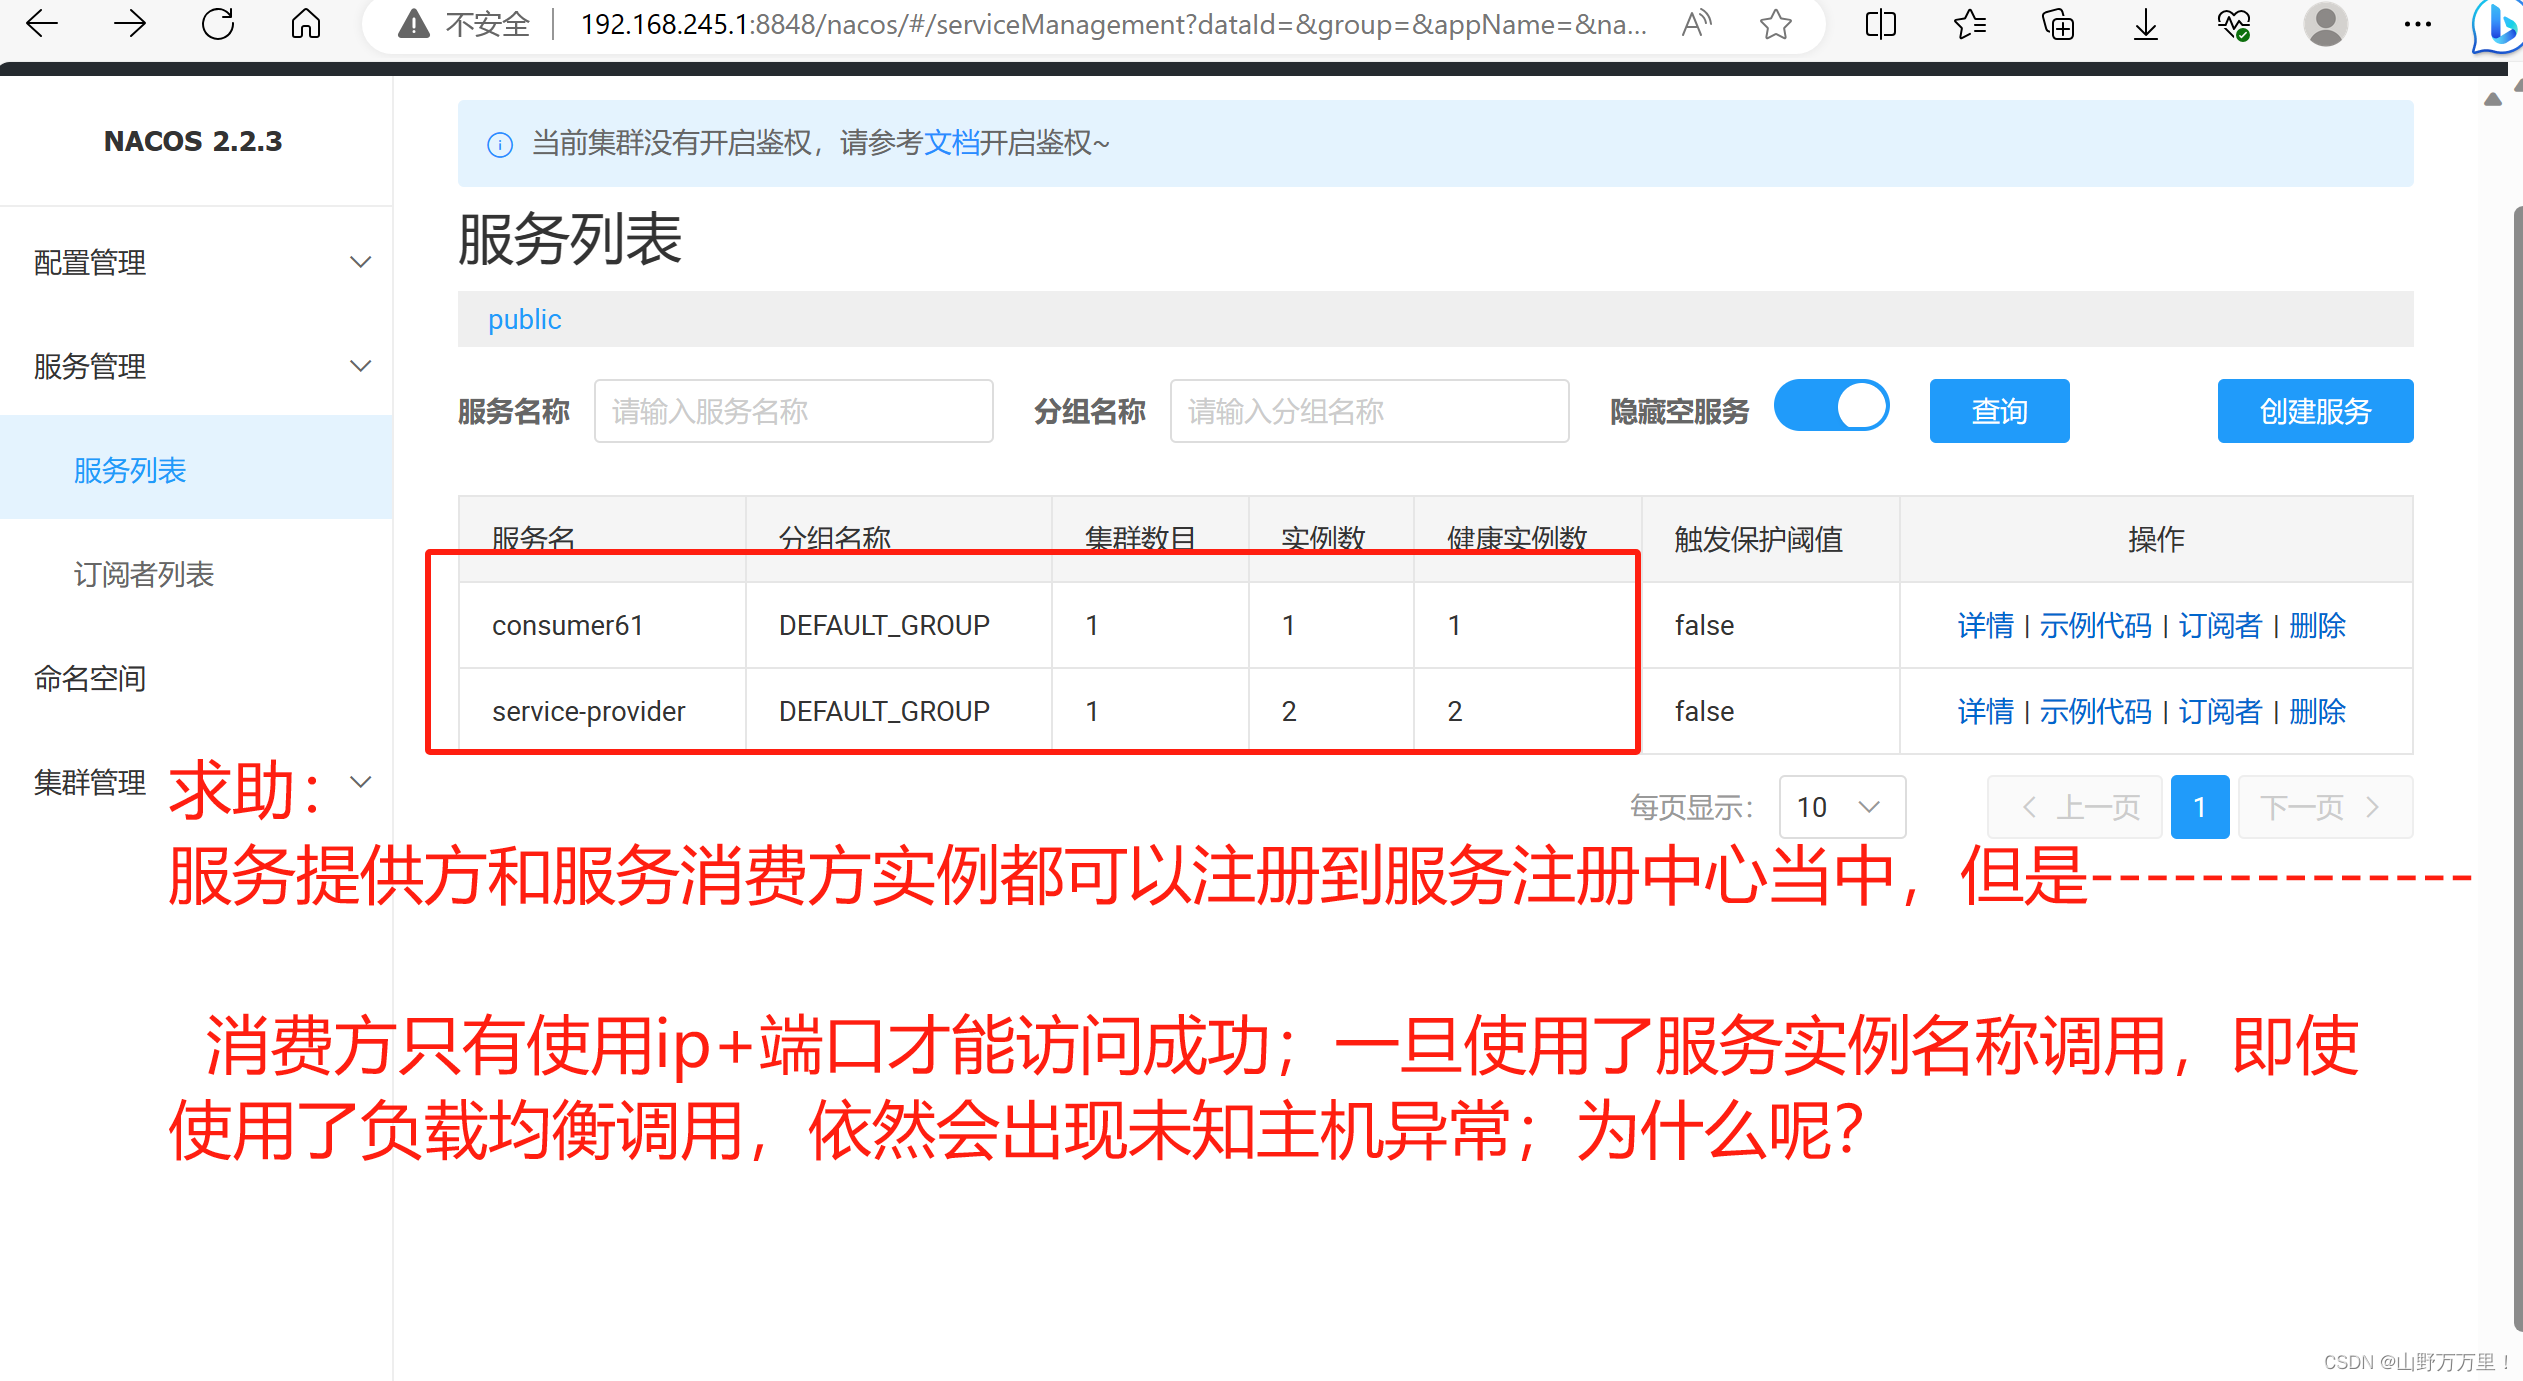Open 订阅者列表 in the sidebar
This screenshot has width=2523, height=1381.
click(x=144, y=574)
